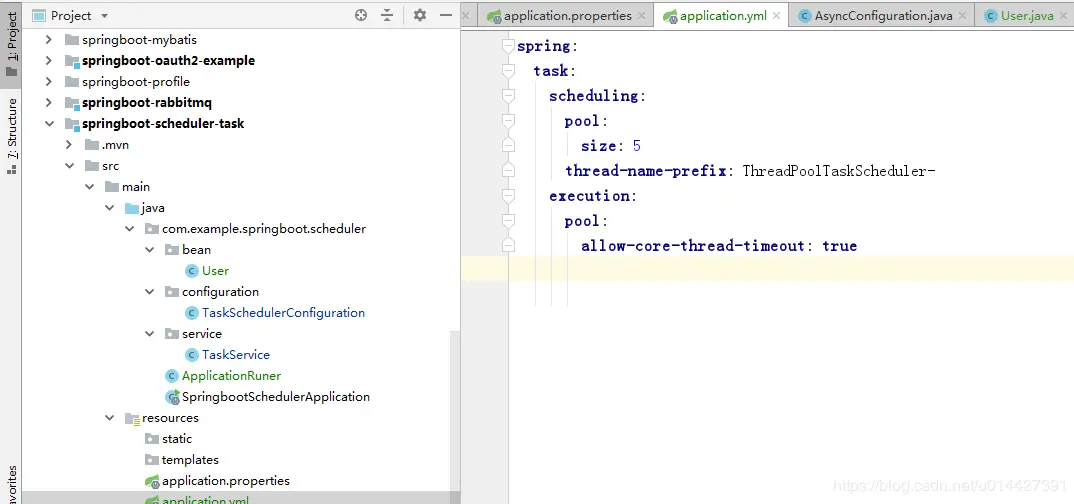Click the Spring leaf icon of application.properties in tree
Screen dimensions: 1074x504
tap(152, 481)
